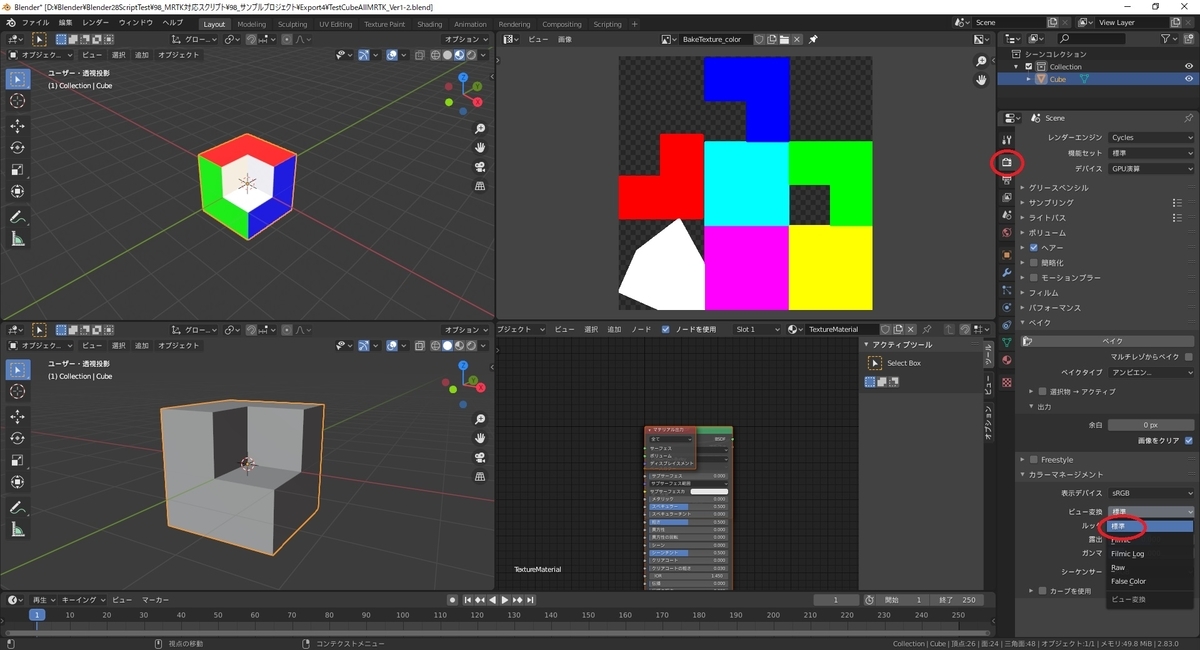Collapse the カラーマネージメント panel
1200x650 pixels.
click(1066, 474)
